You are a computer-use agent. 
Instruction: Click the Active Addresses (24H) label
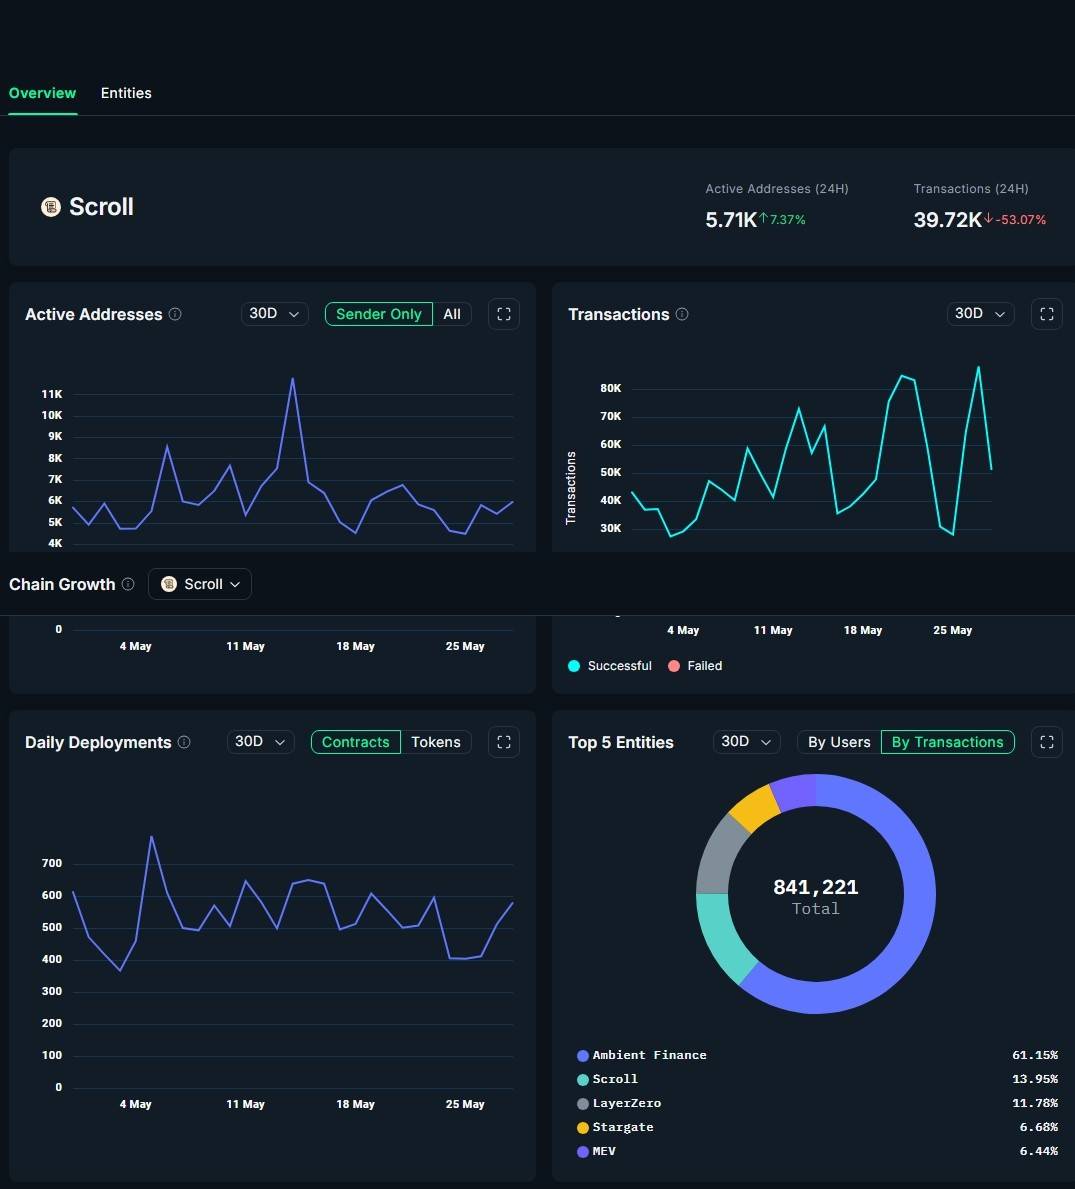click(777, 189)
